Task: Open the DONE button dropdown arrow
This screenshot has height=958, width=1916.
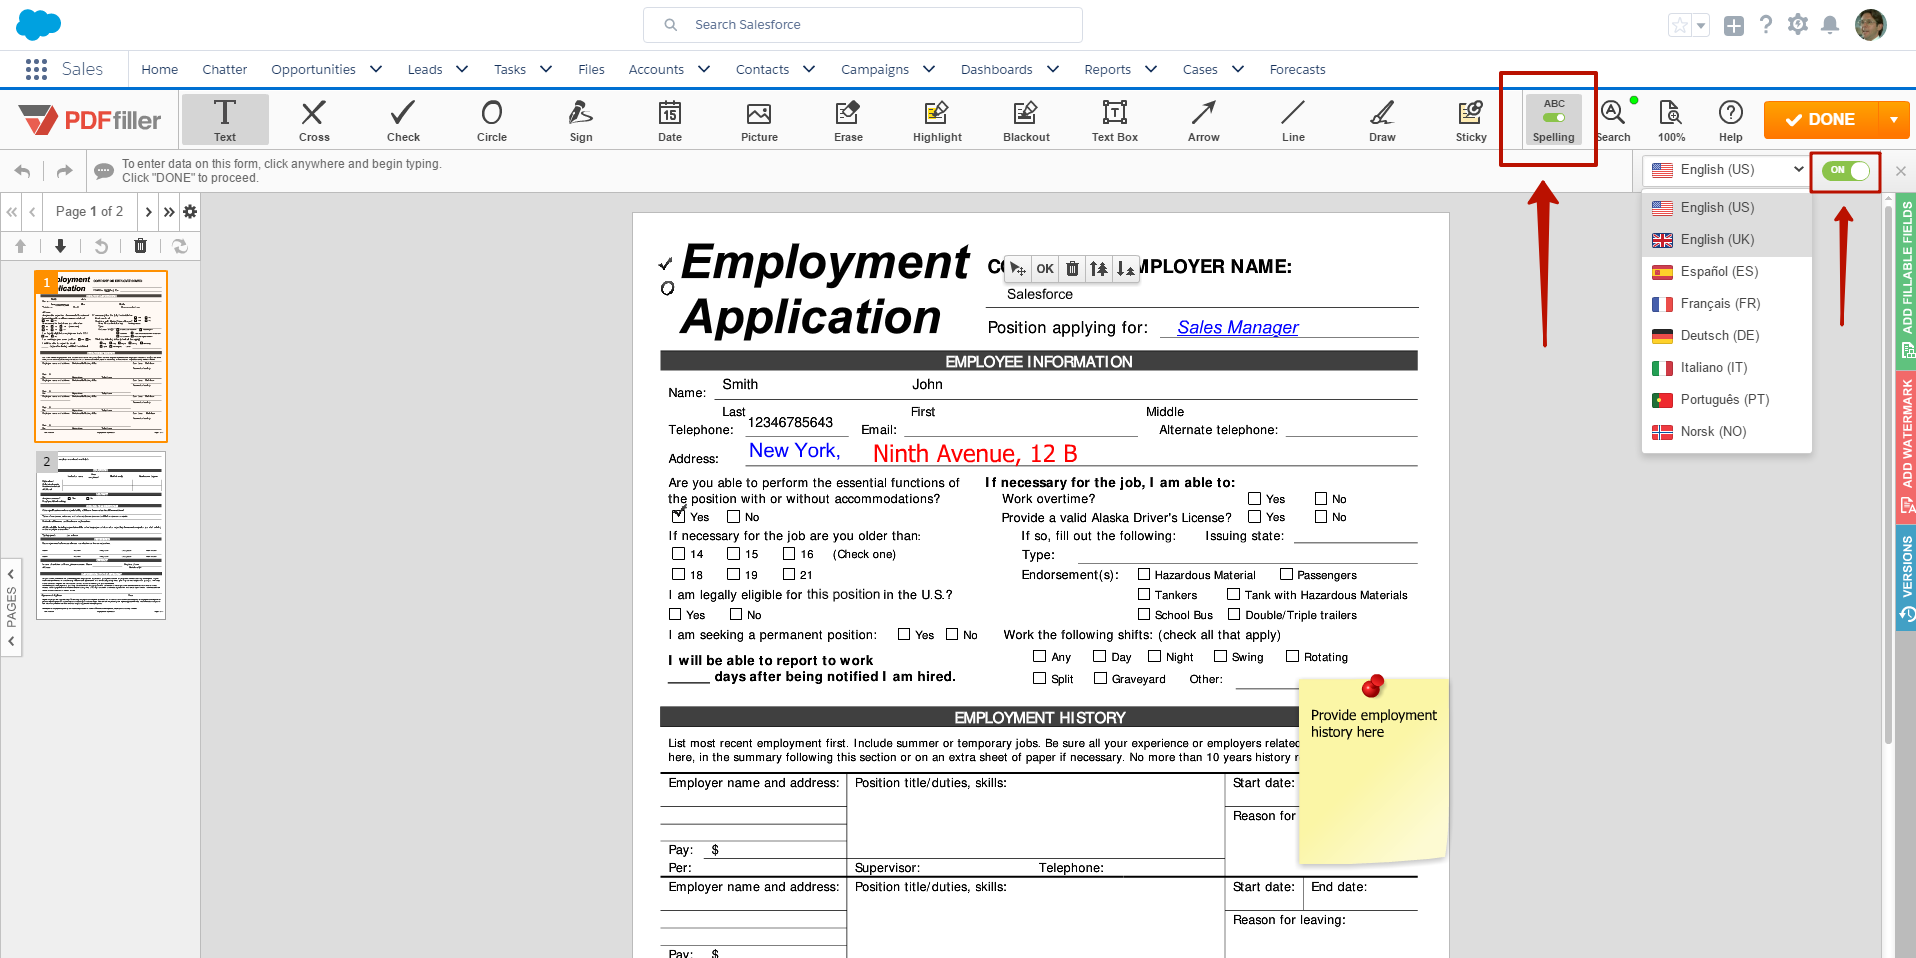Action: [1894, 120]
